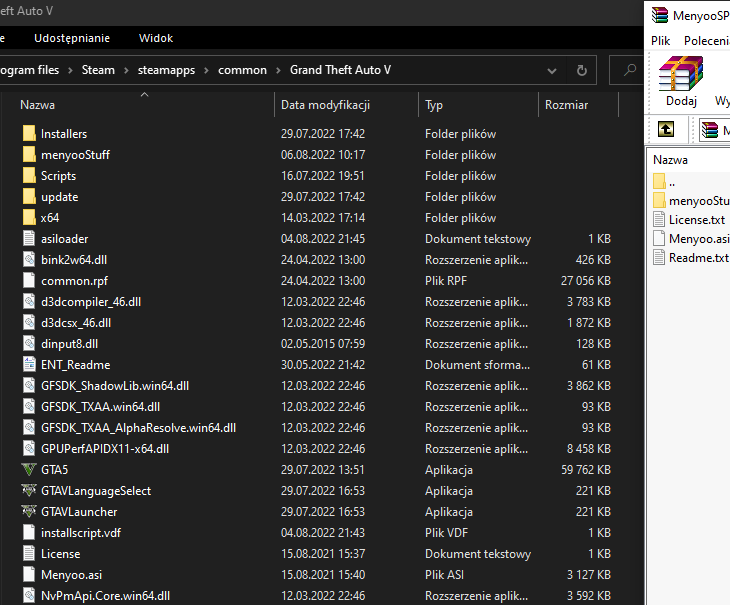
Task: Select the update folder icon
Action: click(x=29, y=196)
